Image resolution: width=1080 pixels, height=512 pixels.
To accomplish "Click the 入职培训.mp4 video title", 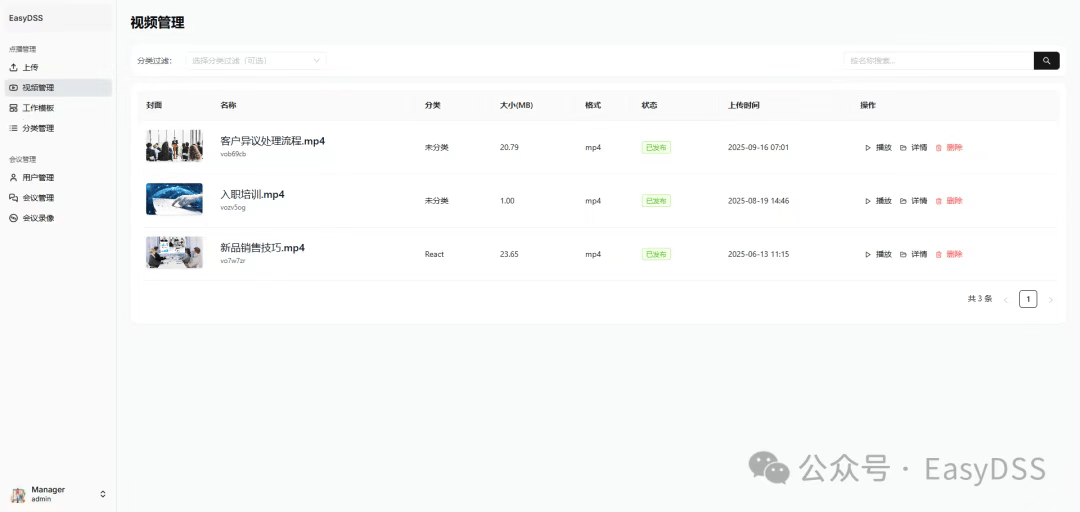I will point(252,195).
